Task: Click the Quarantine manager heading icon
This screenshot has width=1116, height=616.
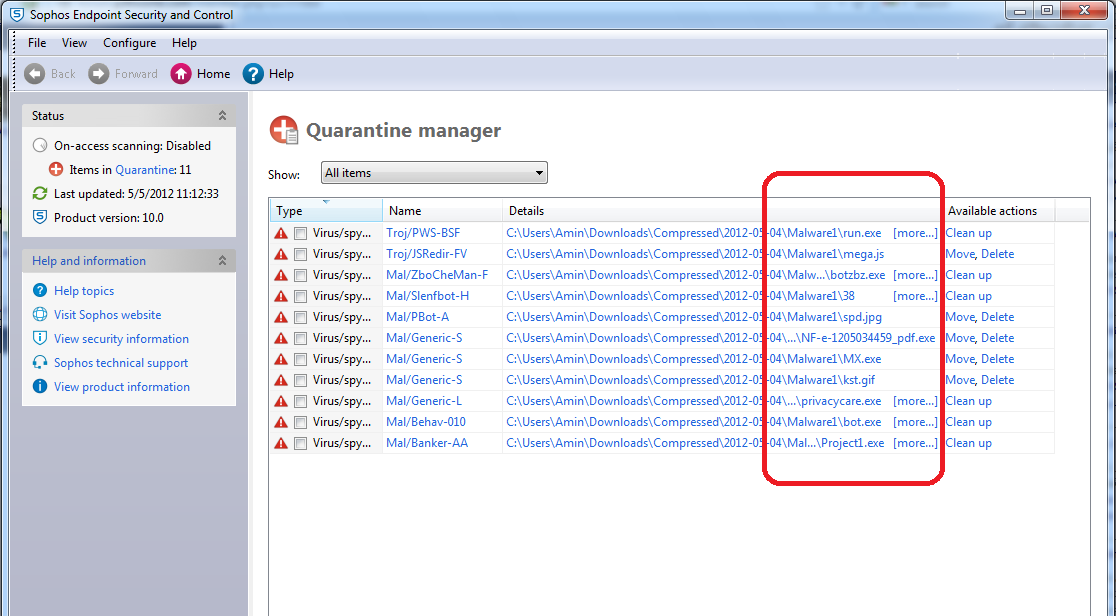Action: (x=284, y=130)
